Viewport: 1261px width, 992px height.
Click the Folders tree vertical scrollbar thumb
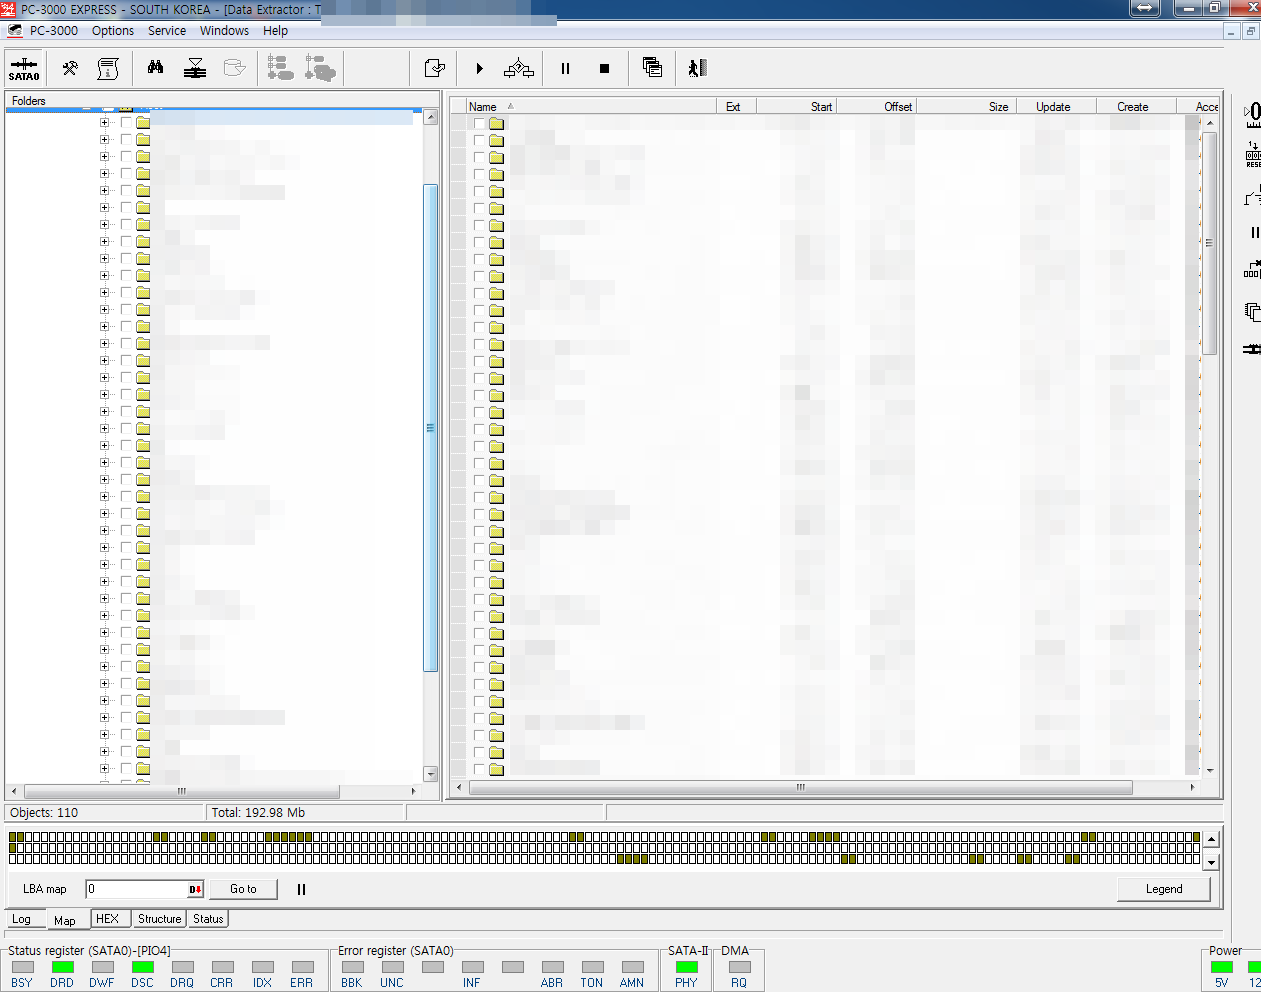pos(431,428)
